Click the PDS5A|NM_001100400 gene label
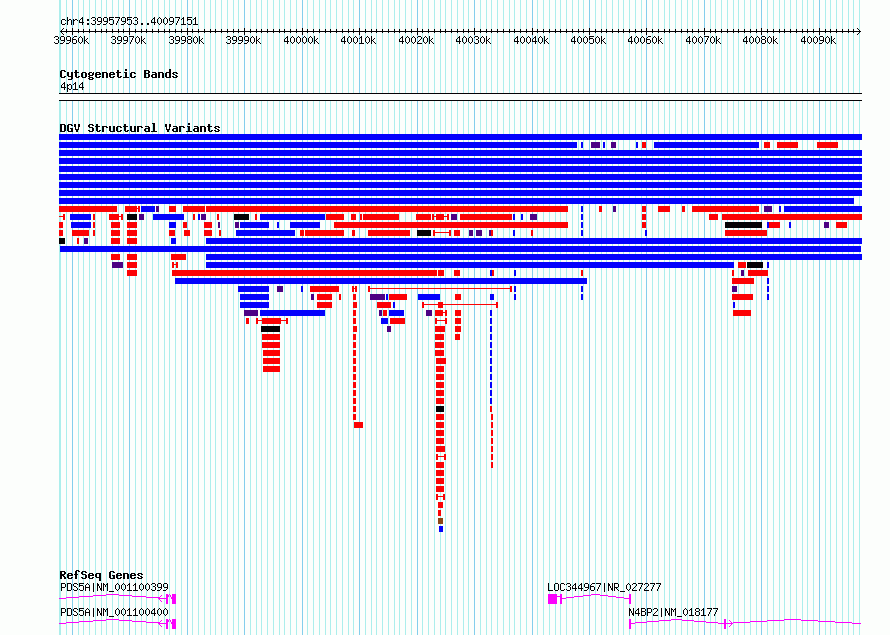 114,612
